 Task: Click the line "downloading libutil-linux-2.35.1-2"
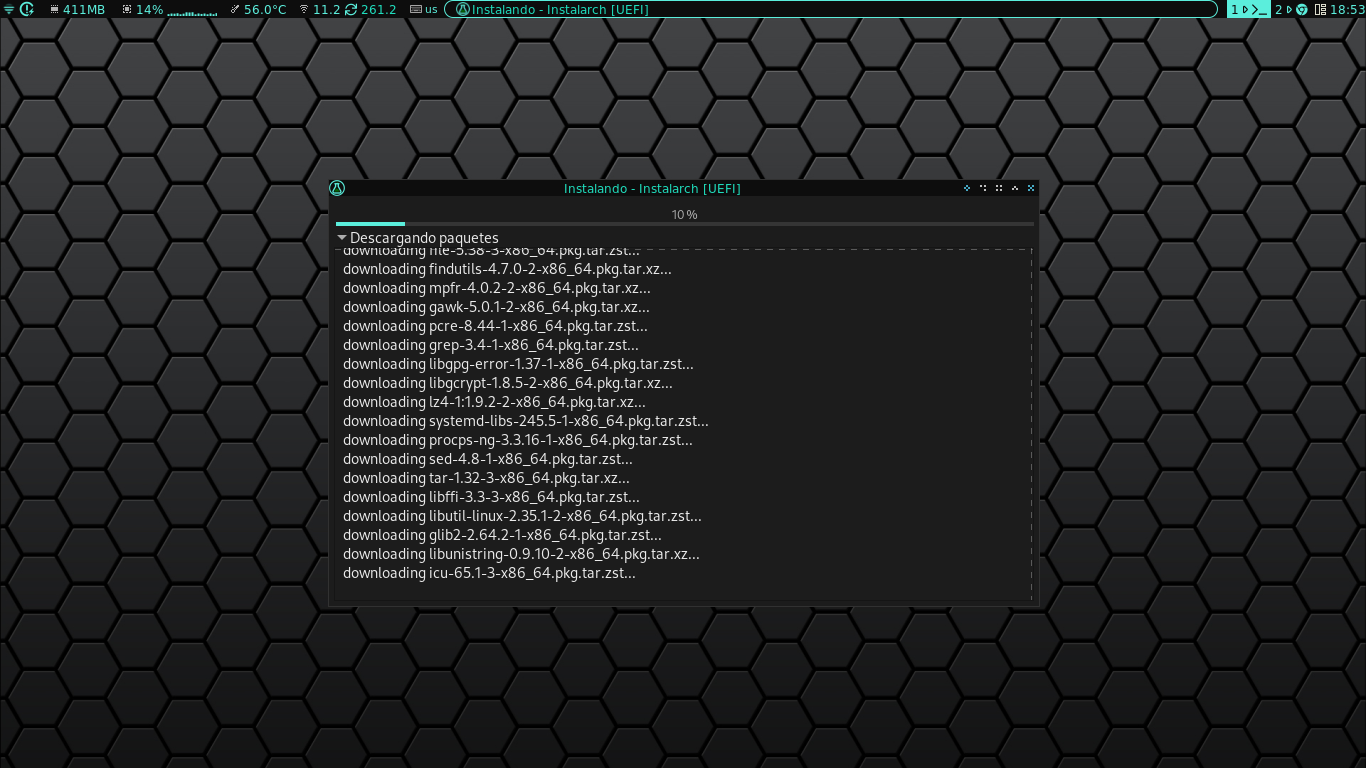[x=522, y=516]
